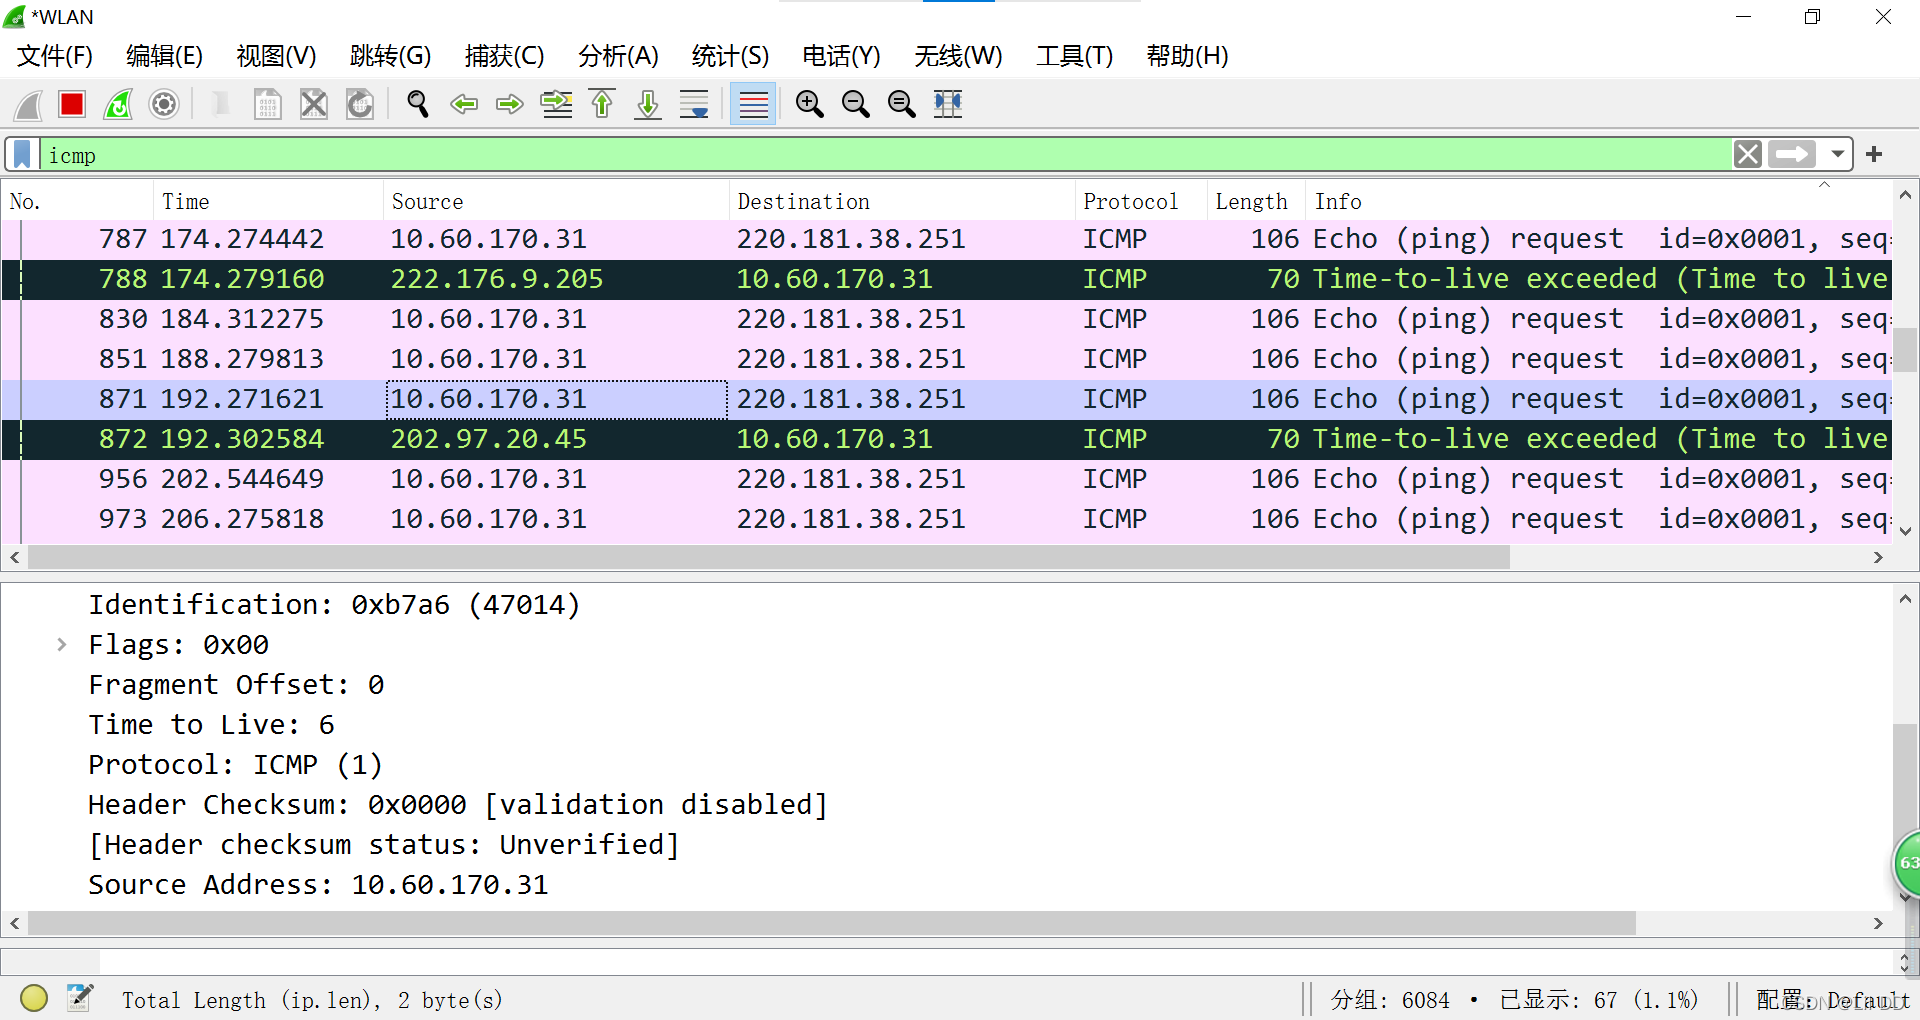Viewport: 1920px width, 1020px height.
Task: Open the 统计(S) menu
Action: (x=730, y=56)
